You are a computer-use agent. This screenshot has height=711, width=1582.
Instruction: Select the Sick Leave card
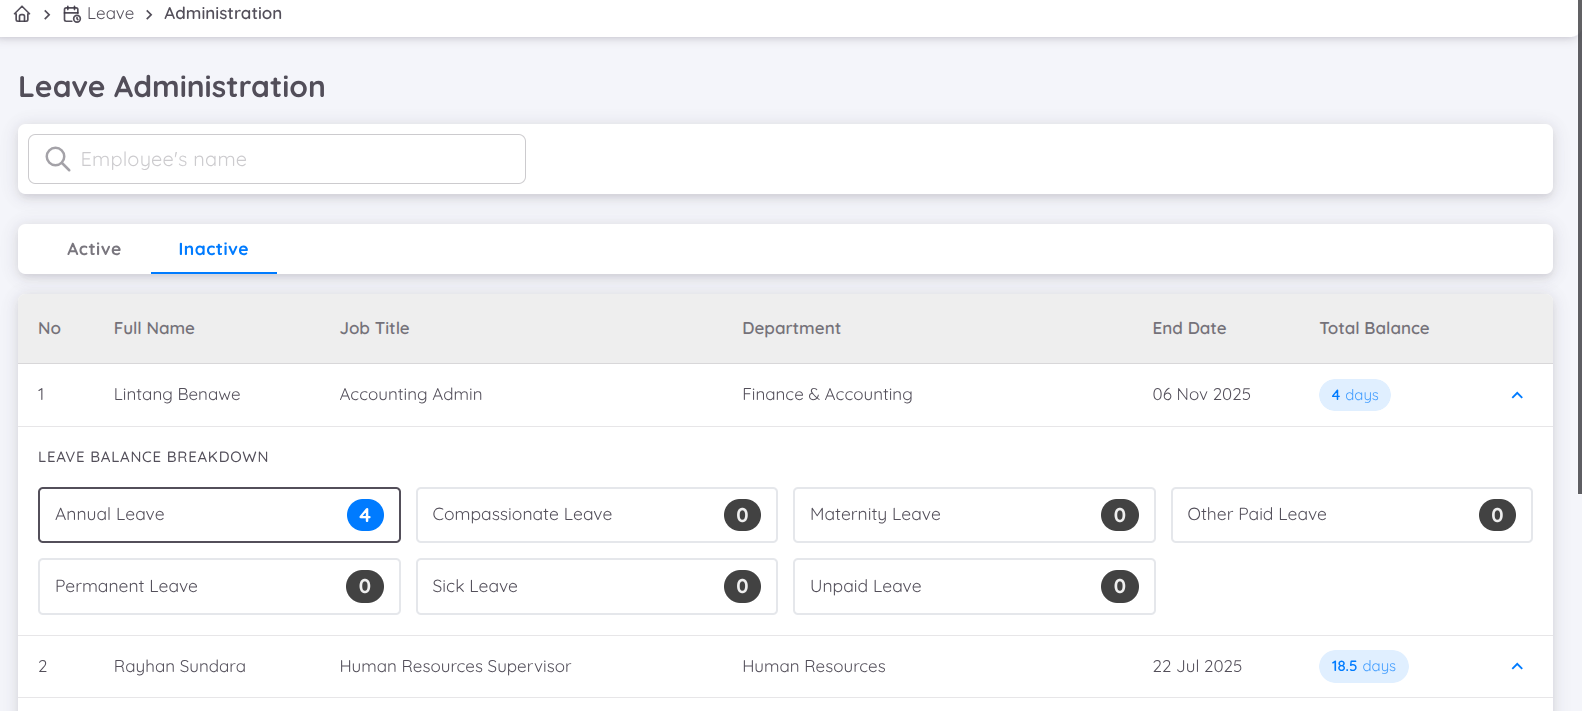(x=597, y=586)
